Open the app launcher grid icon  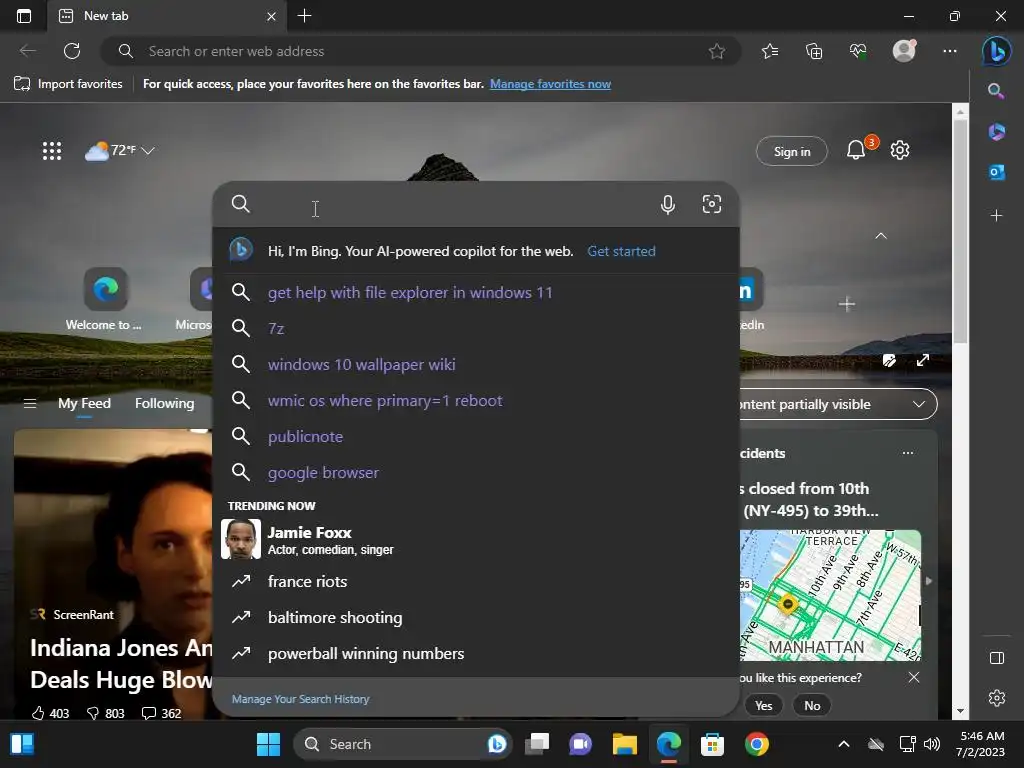[52, 151]
